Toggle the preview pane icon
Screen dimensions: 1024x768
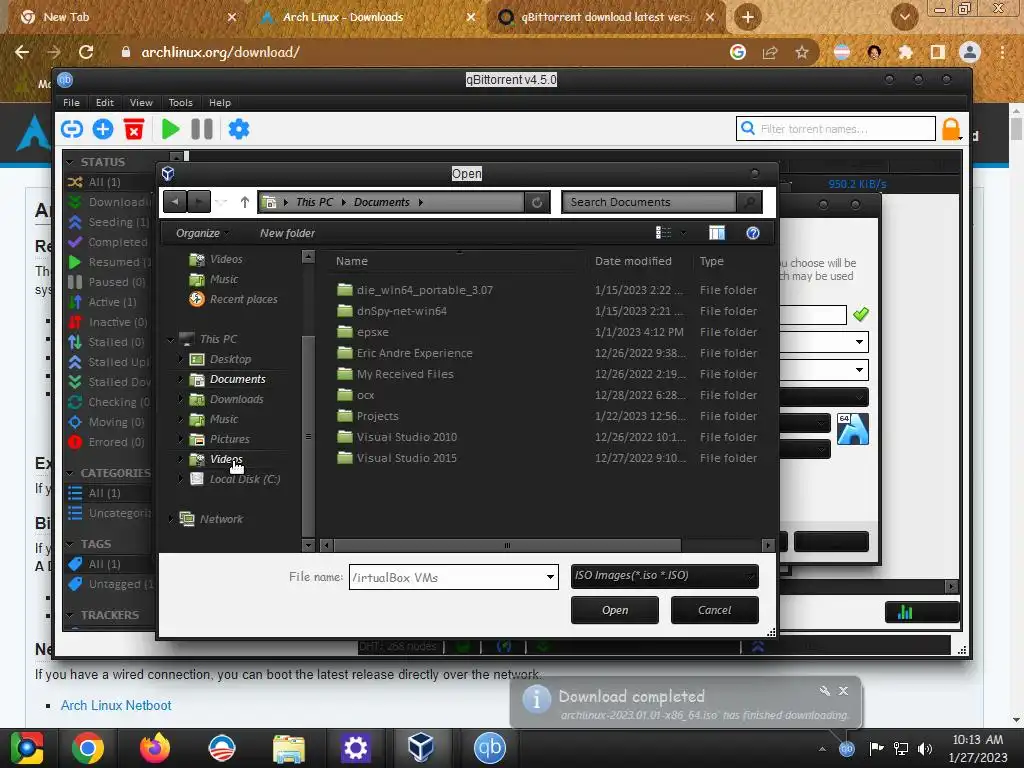pyautogui.click(x=717, y=233)
